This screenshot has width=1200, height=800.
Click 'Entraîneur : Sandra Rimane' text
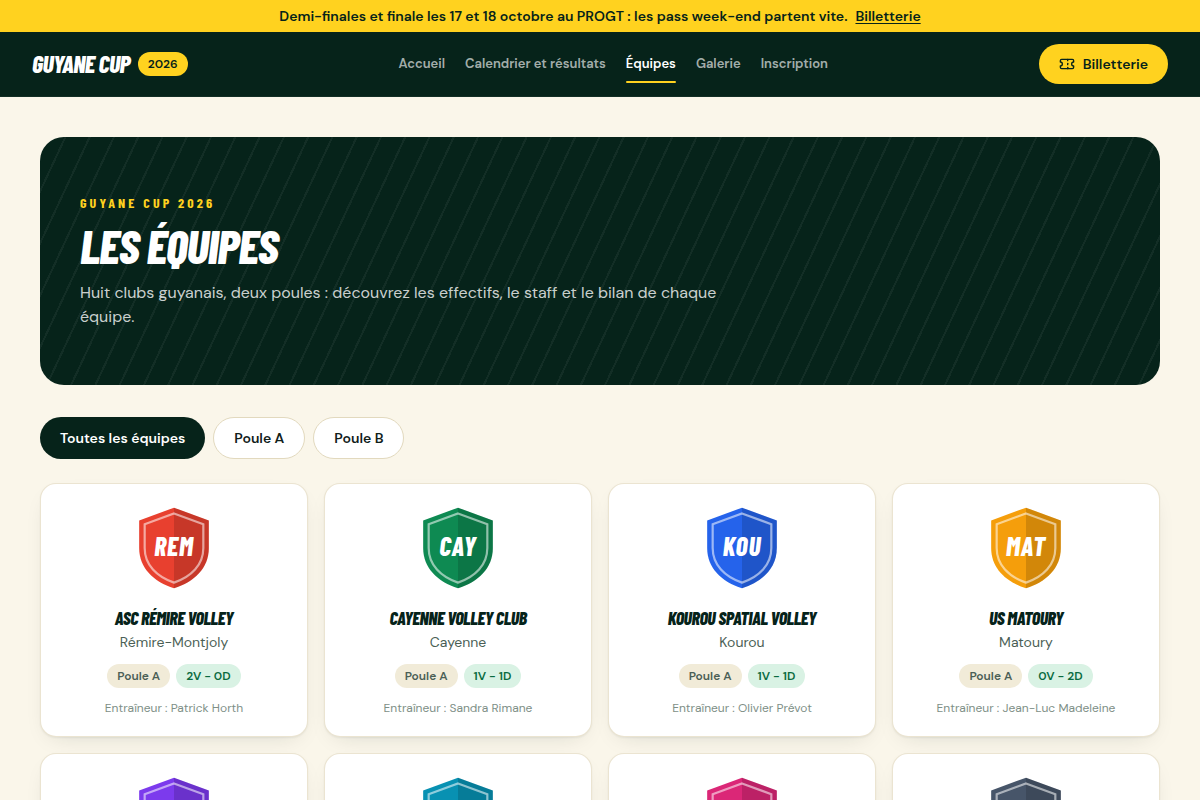458,708
